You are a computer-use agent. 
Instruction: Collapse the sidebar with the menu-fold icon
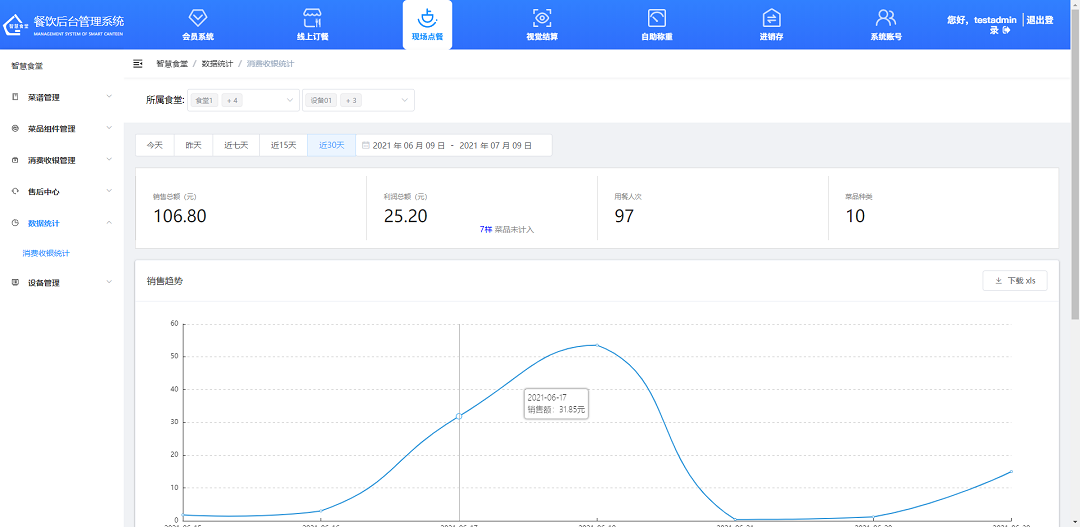click(x=138, y=63)
